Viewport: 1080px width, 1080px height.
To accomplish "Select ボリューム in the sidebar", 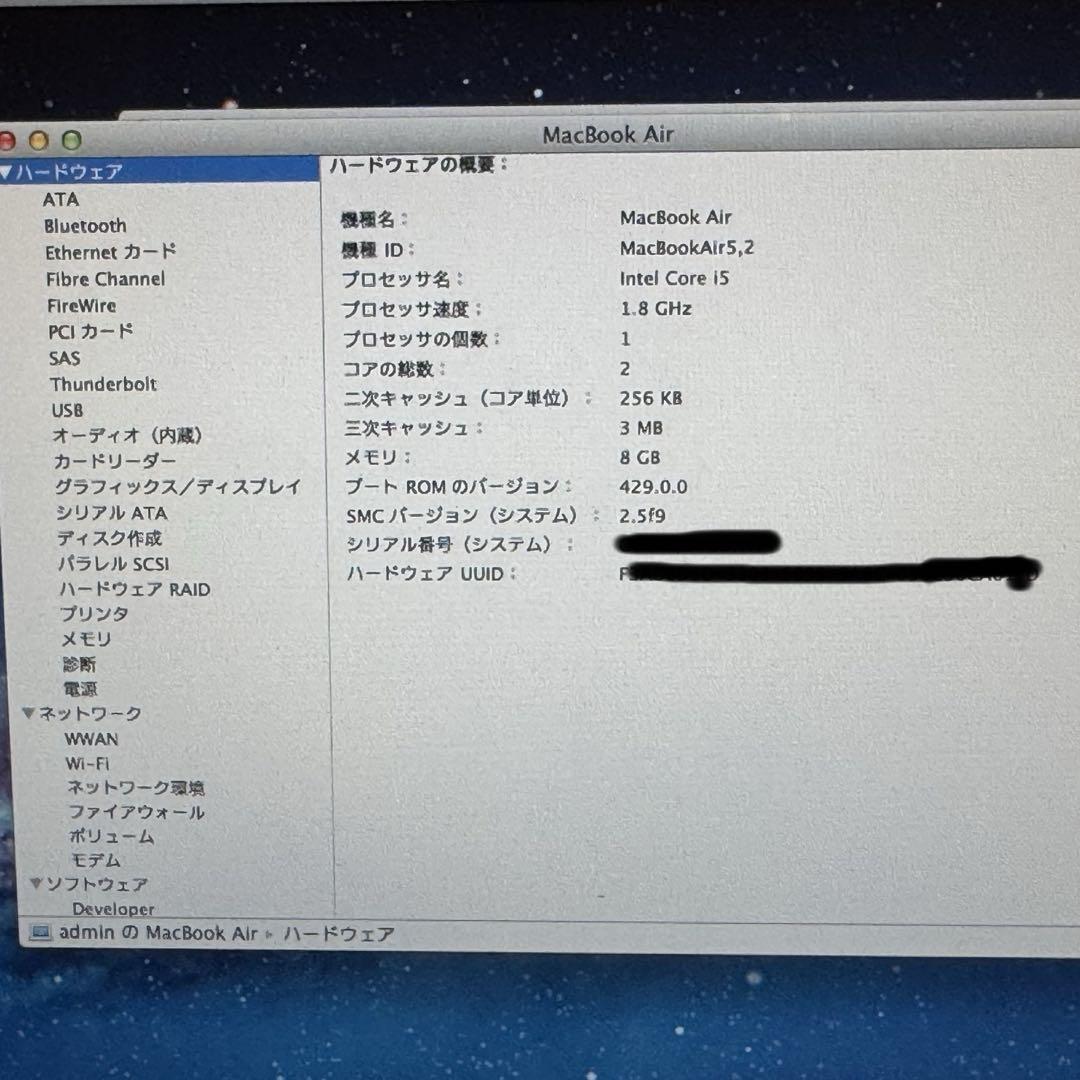I will [112, 836].
